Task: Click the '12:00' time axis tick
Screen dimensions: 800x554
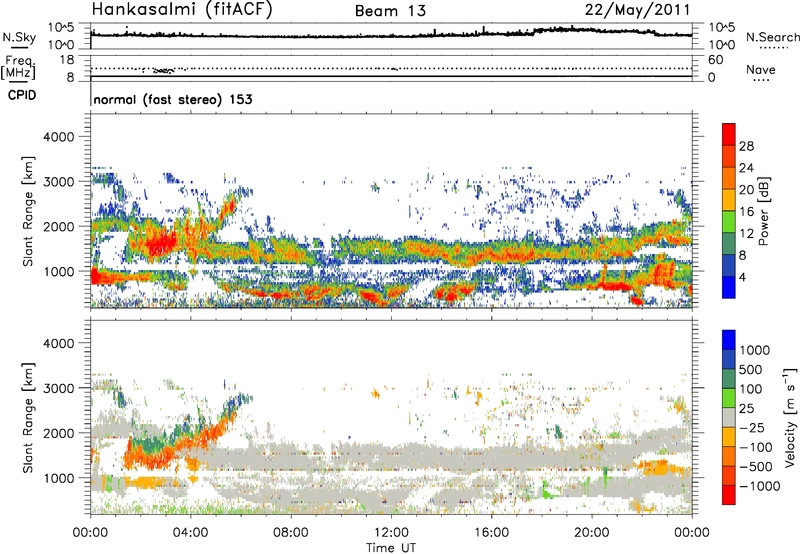Action: pos(391,533)
